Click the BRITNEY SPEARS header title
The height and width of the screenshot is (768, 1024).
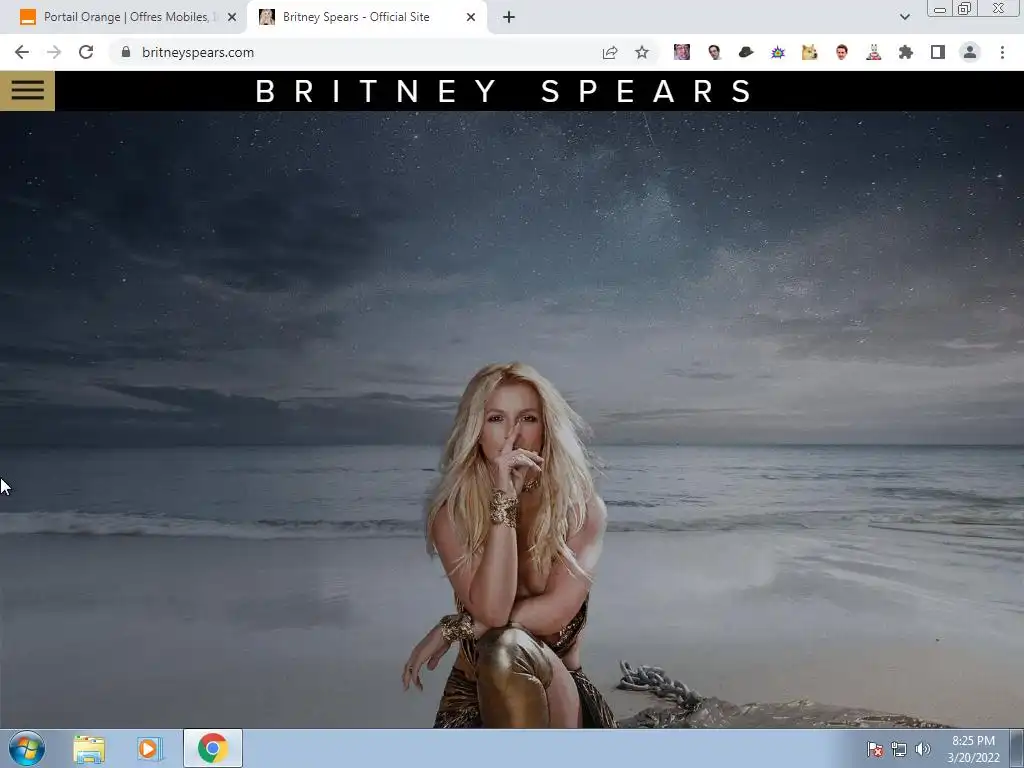[x=504, y=91]
